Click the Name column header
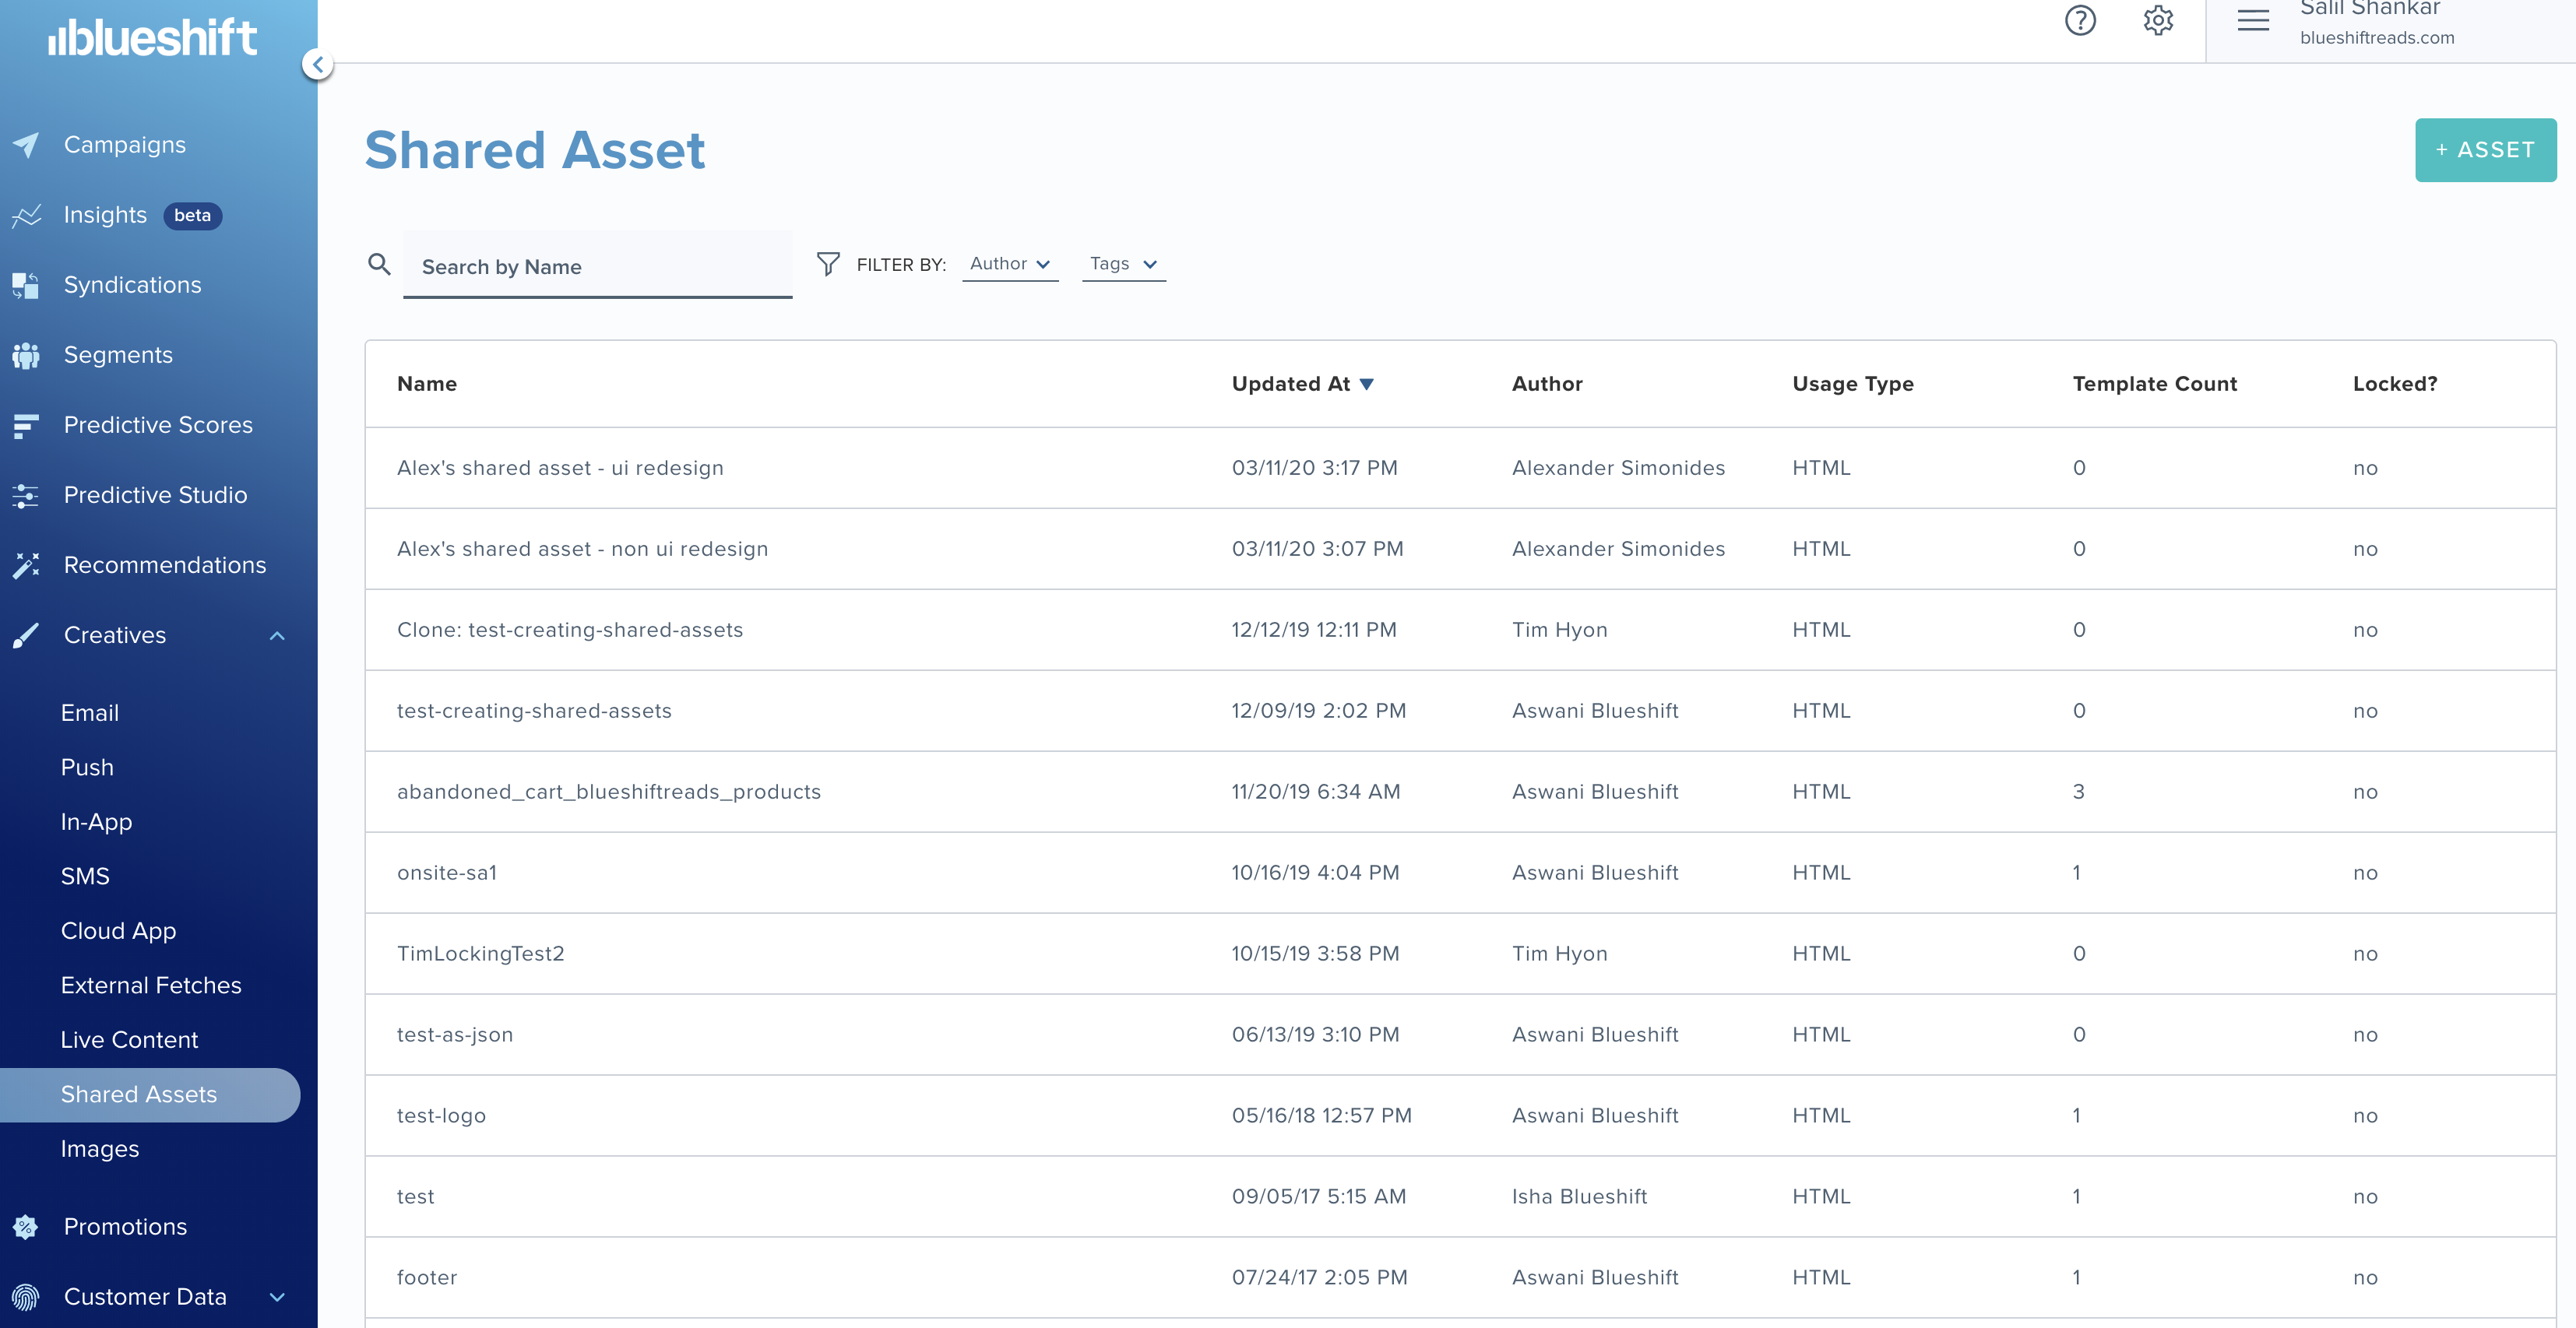2576x1328 pixels. tap(427, 384)
